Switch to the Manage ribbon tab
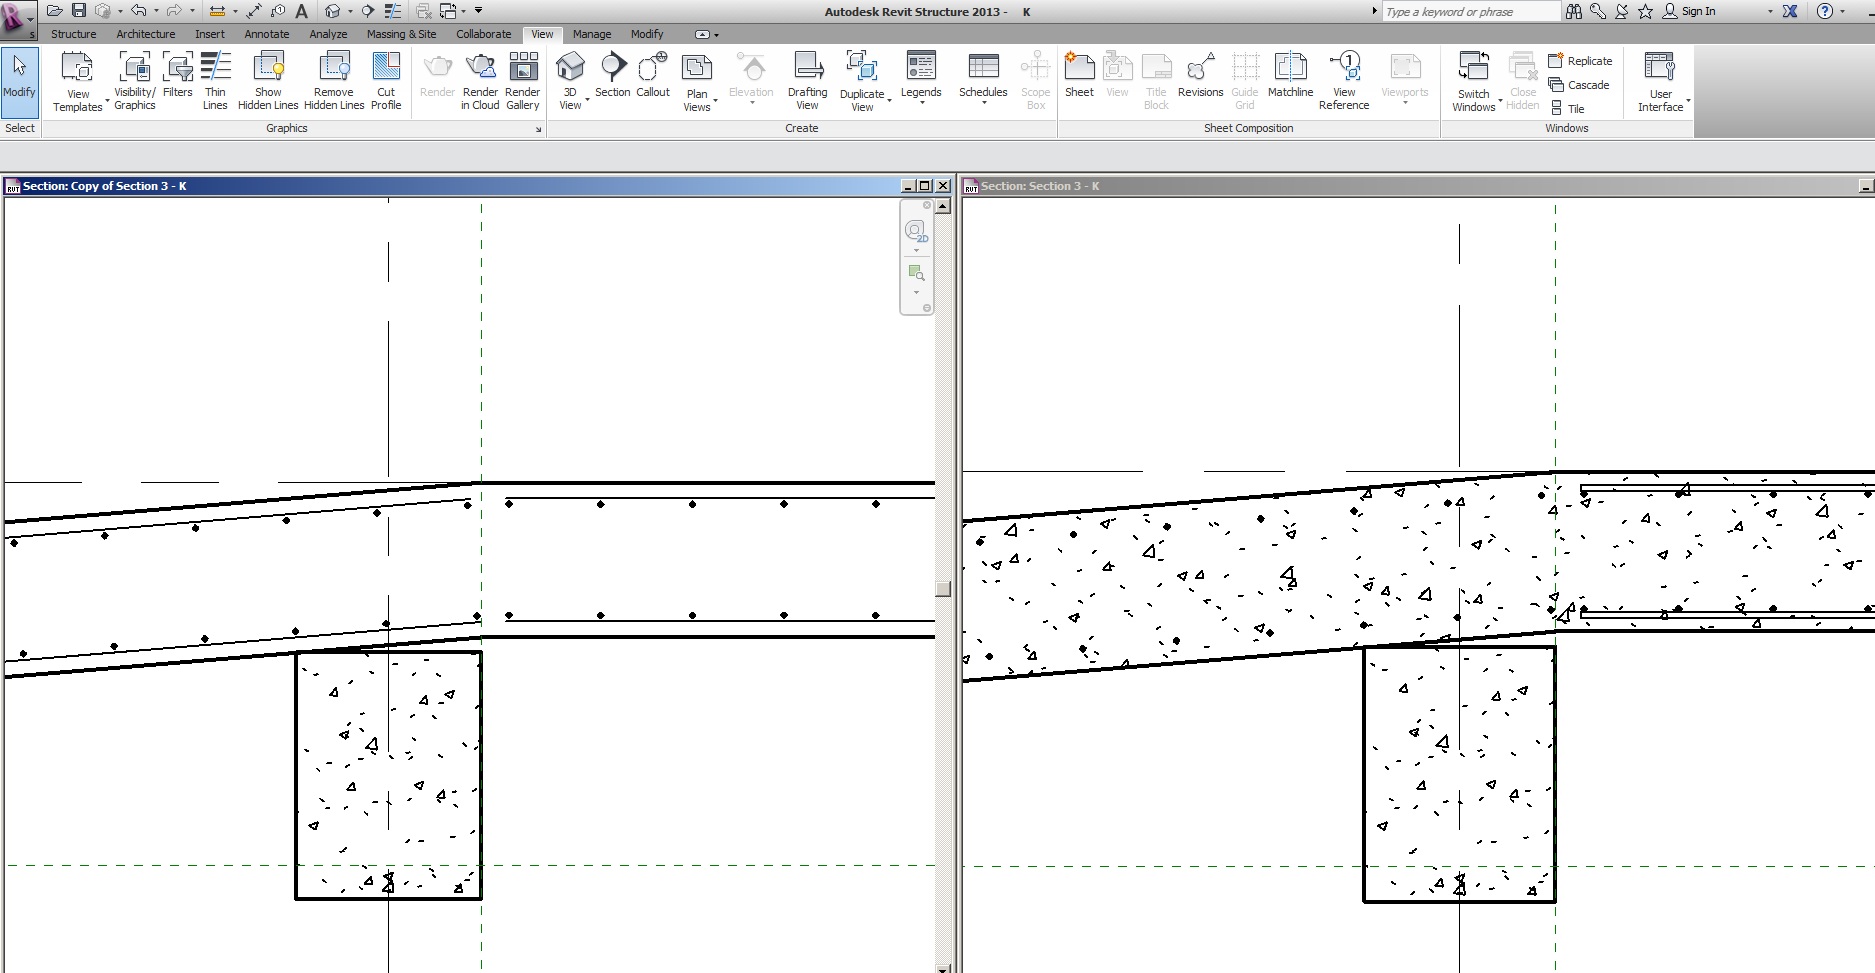This screenshot has width=1875, height=973. 592,33
